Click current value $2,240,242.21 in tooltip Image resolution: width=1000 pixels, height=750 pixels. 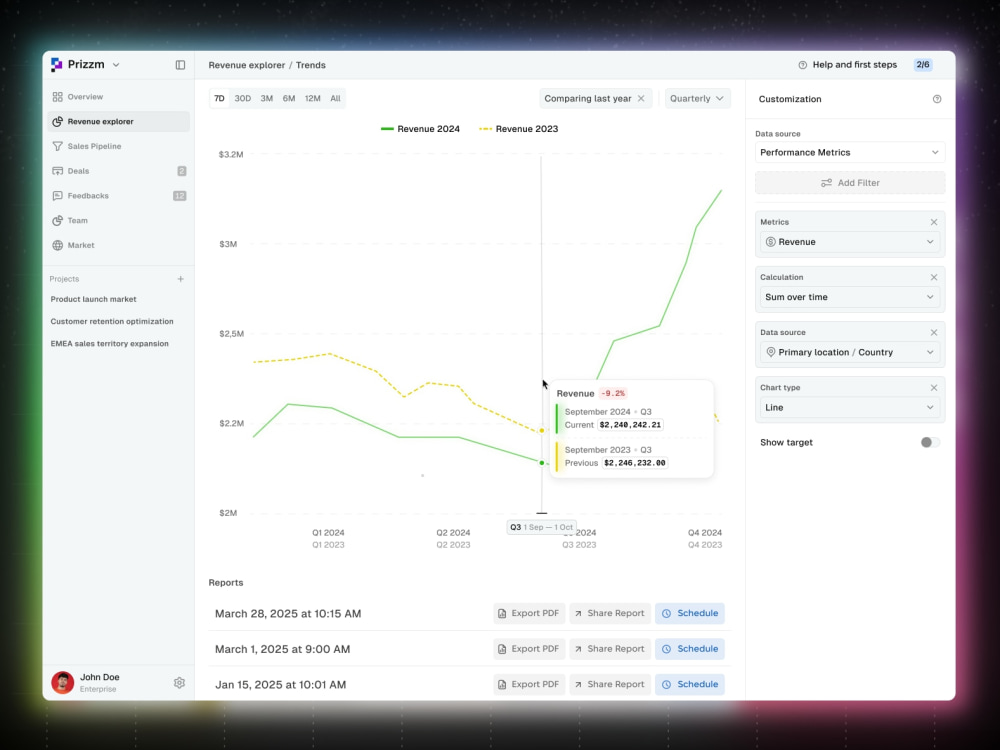(630, 425)
